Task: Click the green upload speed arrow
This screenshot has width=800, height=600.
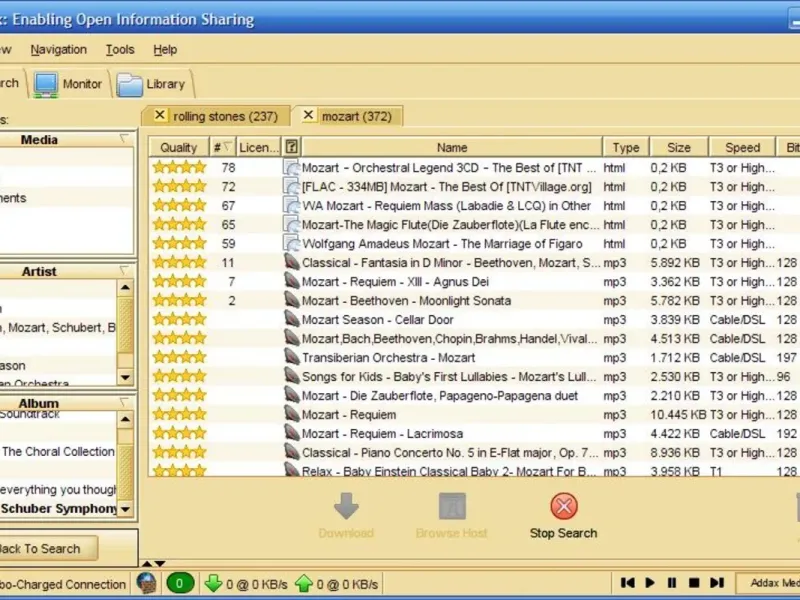Action: pos(304,583)
